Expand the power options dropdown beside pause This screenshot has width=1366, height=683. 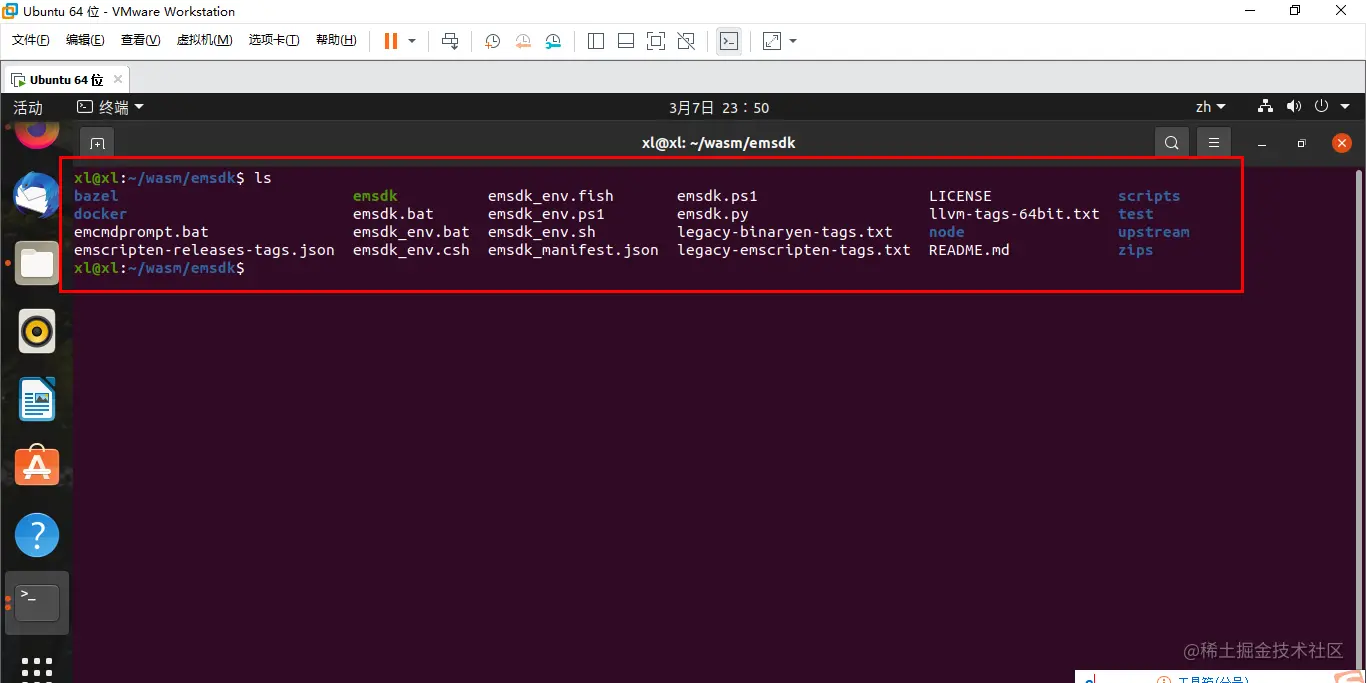pyautogui.click(x=412, y=41)
